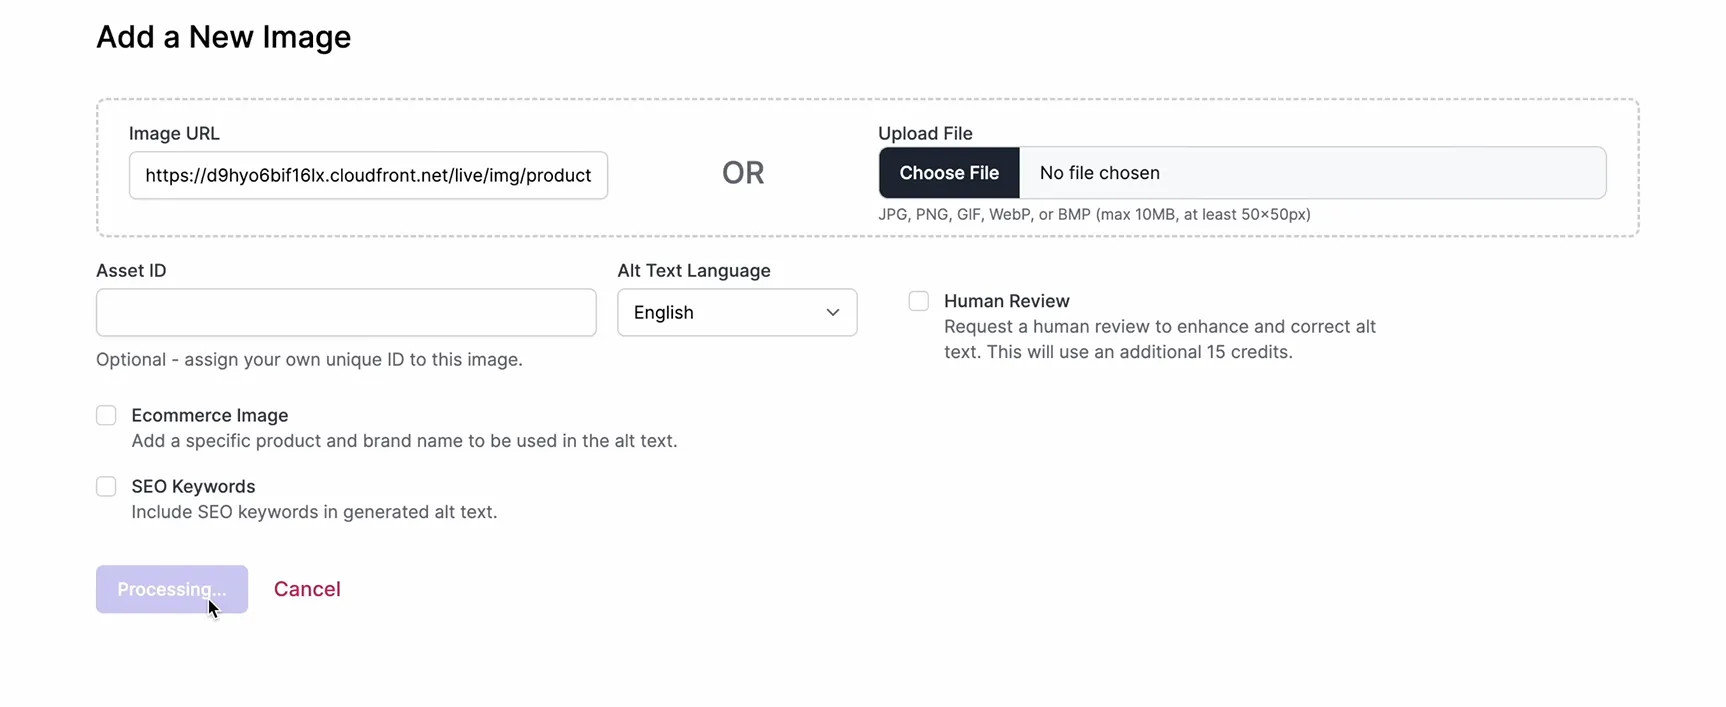Click the No file chosen area

pos(1100,172)
